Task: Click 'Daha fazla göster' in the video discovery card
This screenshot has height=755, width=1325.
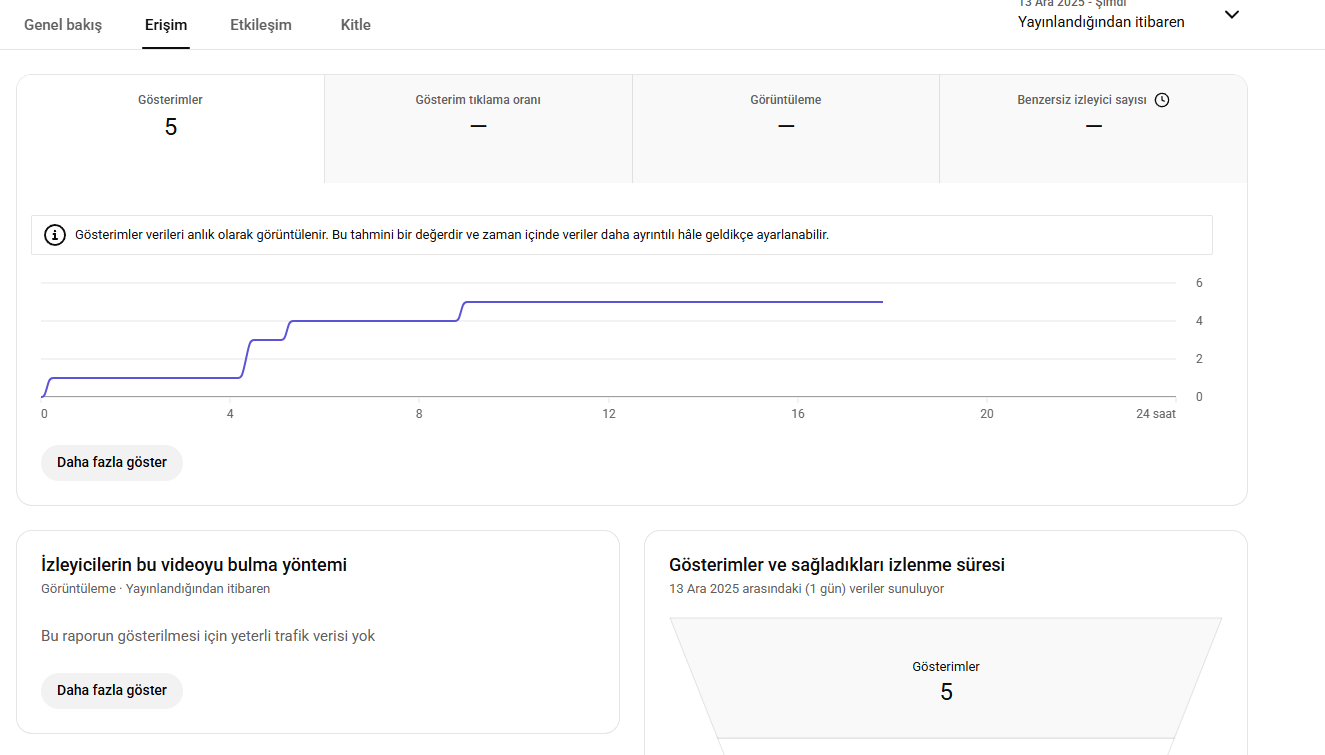Action: coord(112,691)
